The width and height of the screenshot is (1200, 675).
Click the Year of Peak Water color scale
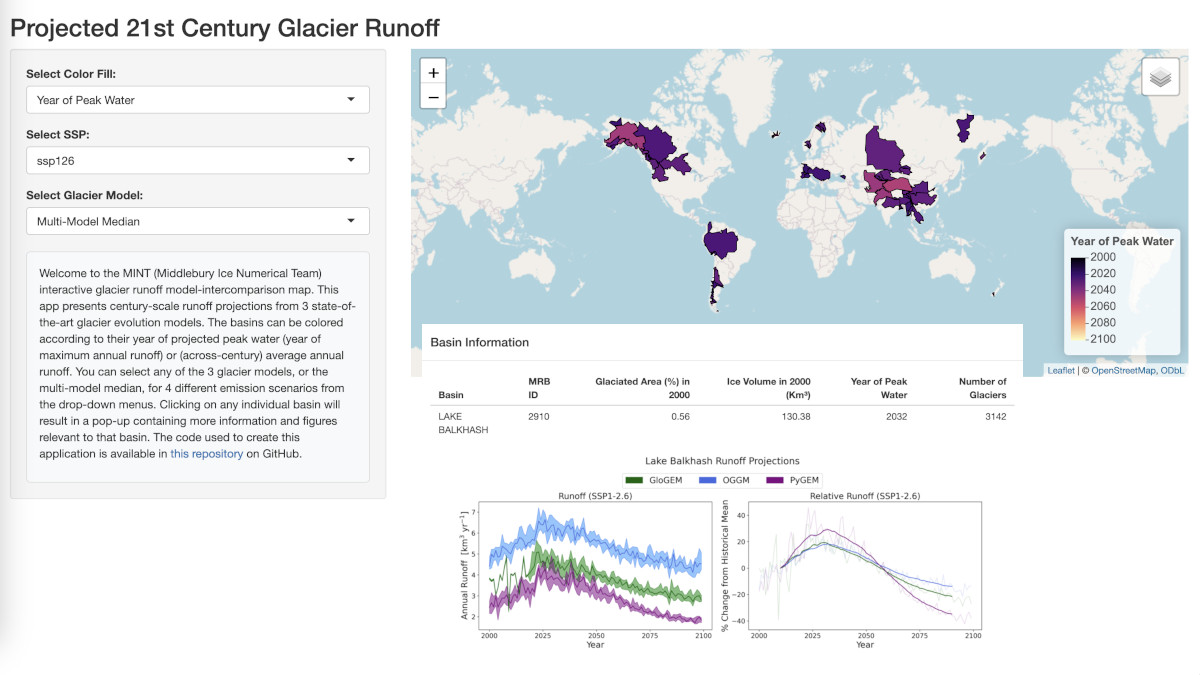(x=1078, y=298)
